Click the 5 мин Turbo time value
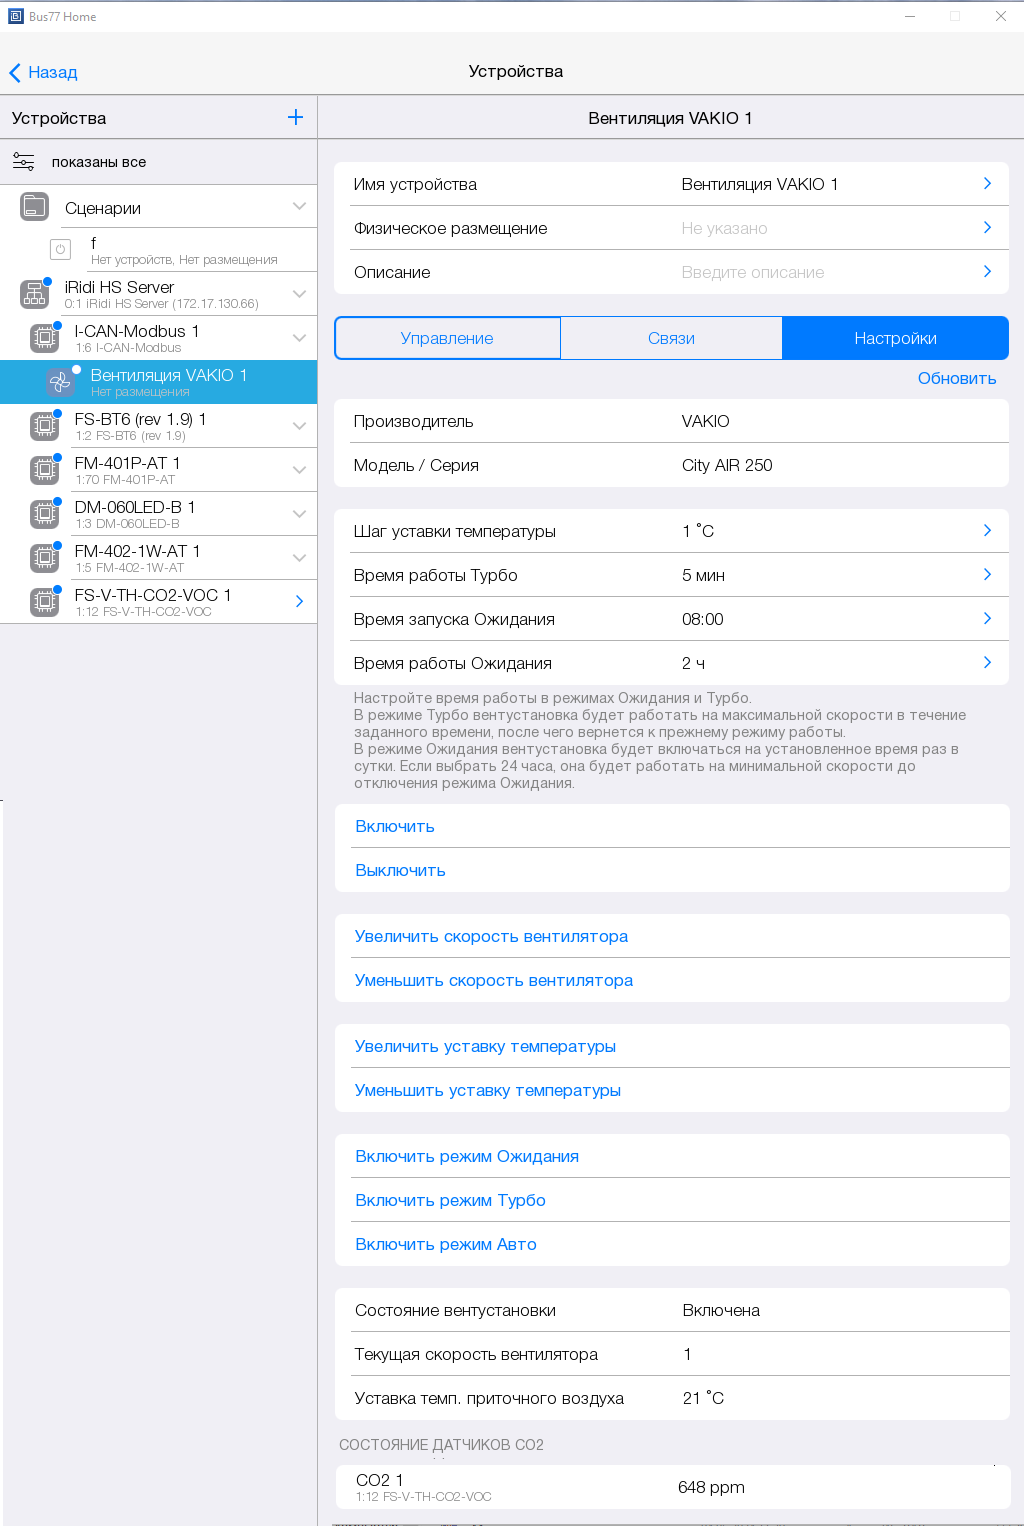The width and height of the screenshot is (1024, 1526). tap(703, 575)
